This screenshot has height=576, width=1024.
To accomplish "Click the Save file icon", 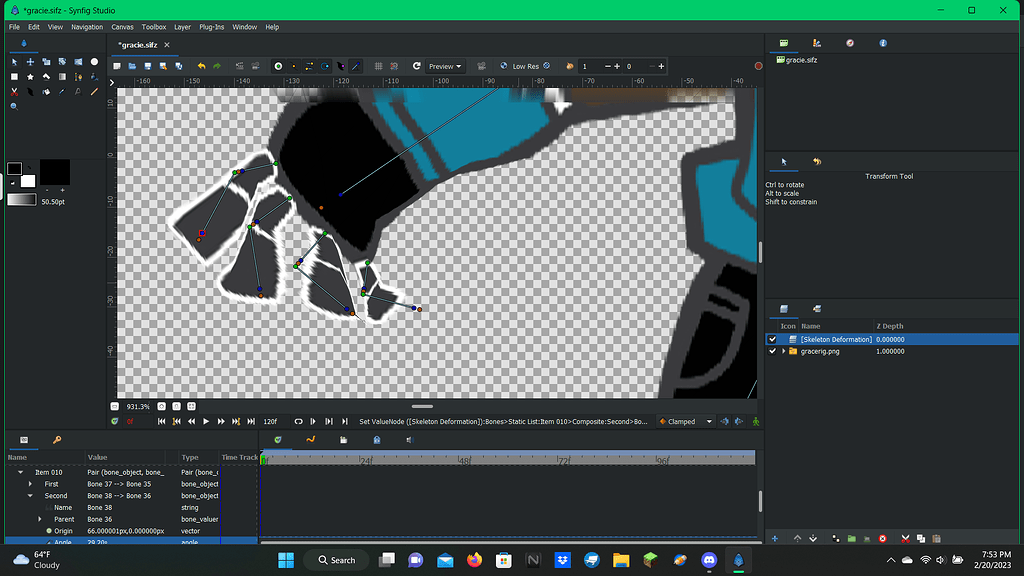I will click(x=147, y=66).
